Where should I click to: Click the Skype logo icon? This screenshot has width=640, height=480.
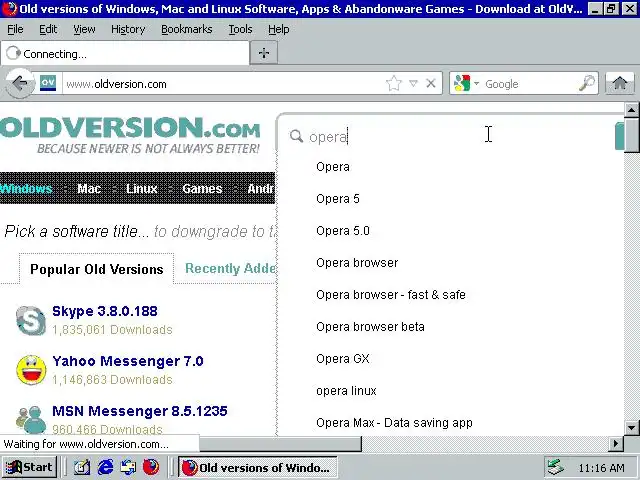coord(31,320)
